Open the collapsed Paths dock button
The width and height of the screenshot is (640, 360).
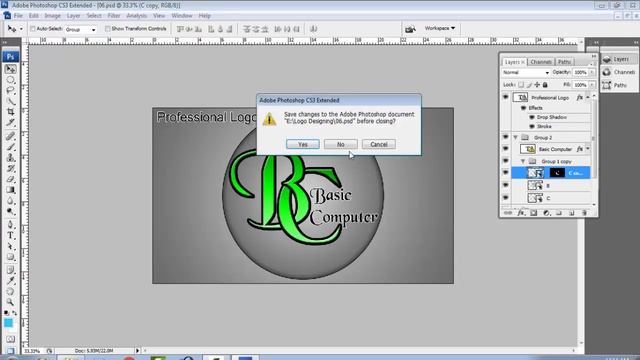[x=619, y=85]
